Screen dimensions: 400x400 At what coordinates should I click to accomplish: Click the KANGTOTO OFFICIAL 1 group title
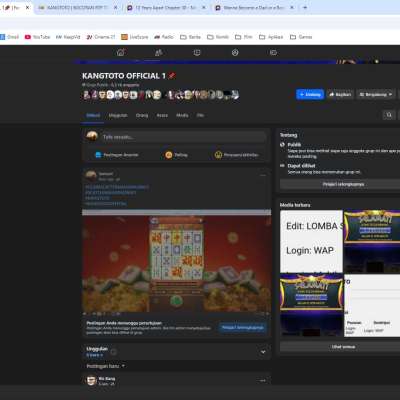click(124, 76)
